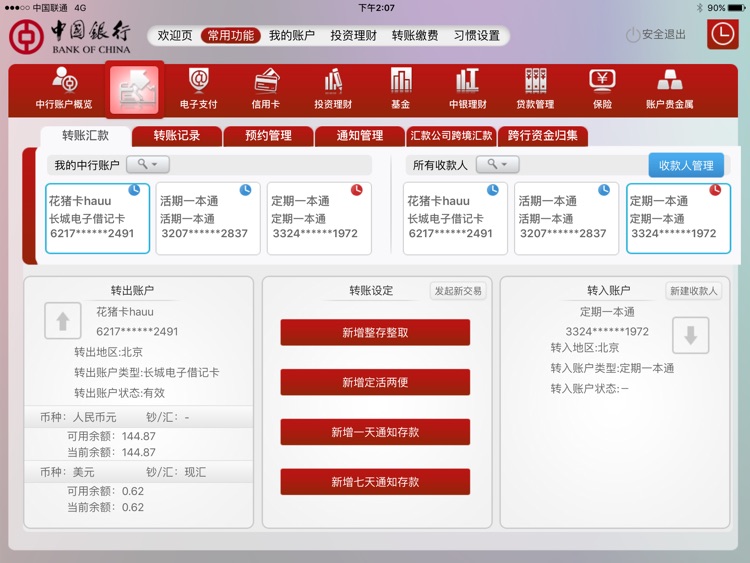This screenshot has height=563, width=750.
Task: Switch to 转账汇款 tab
Action: pos(86,136)
